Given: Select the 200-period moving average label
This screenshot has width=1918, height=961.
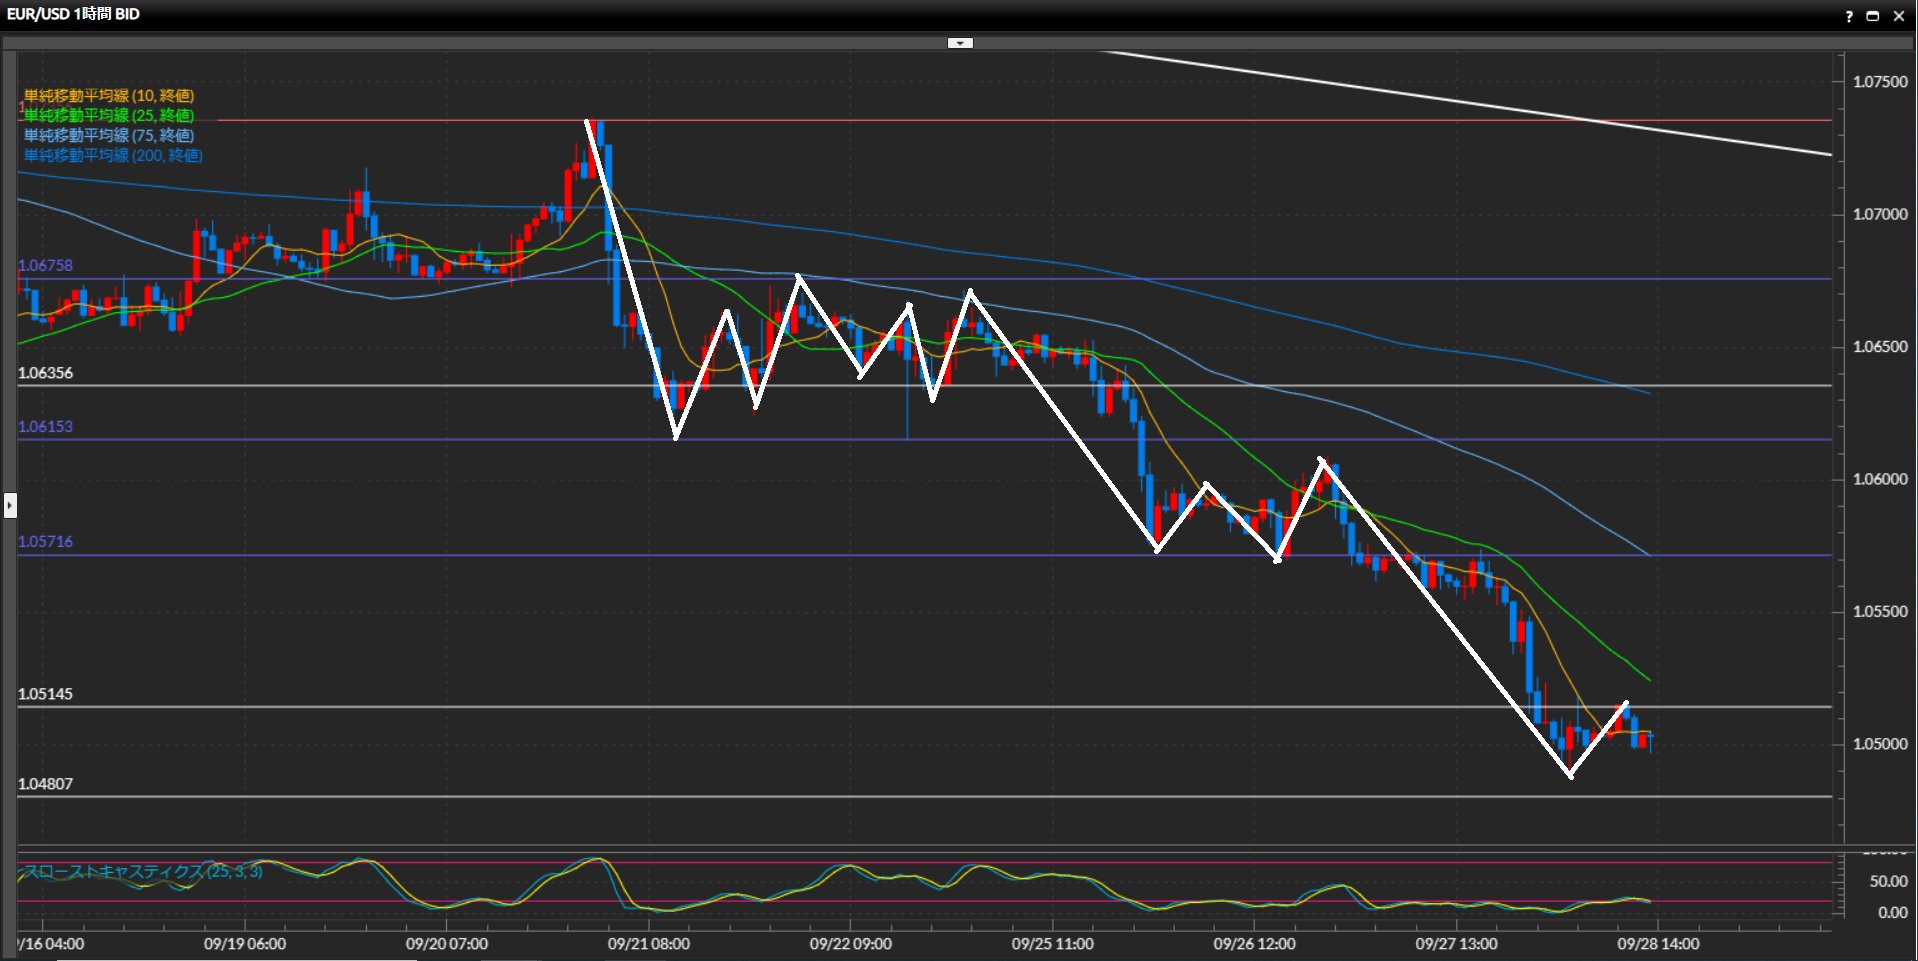Looking at the screenshot, I should pyautogui.click(x=113, y=156).
